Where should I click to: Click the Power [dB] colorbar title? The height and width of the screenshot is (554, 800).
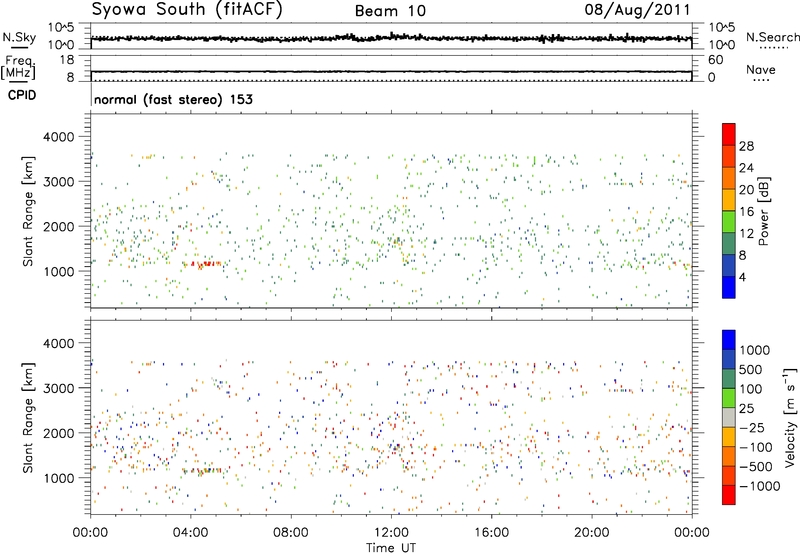pyautogui.click(x=763, y=211)
